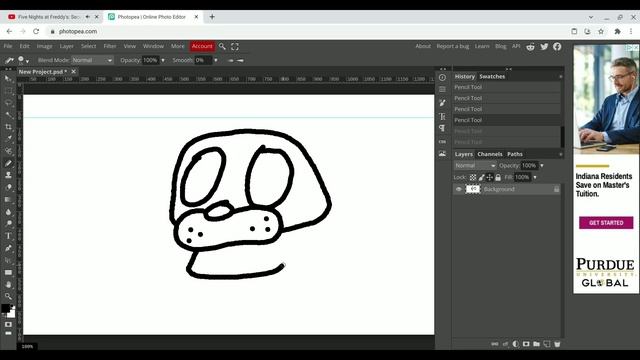This screenshot has height=360, width=640.
Task: Switch to the Channels tab
Action: [x=490, y=154]
